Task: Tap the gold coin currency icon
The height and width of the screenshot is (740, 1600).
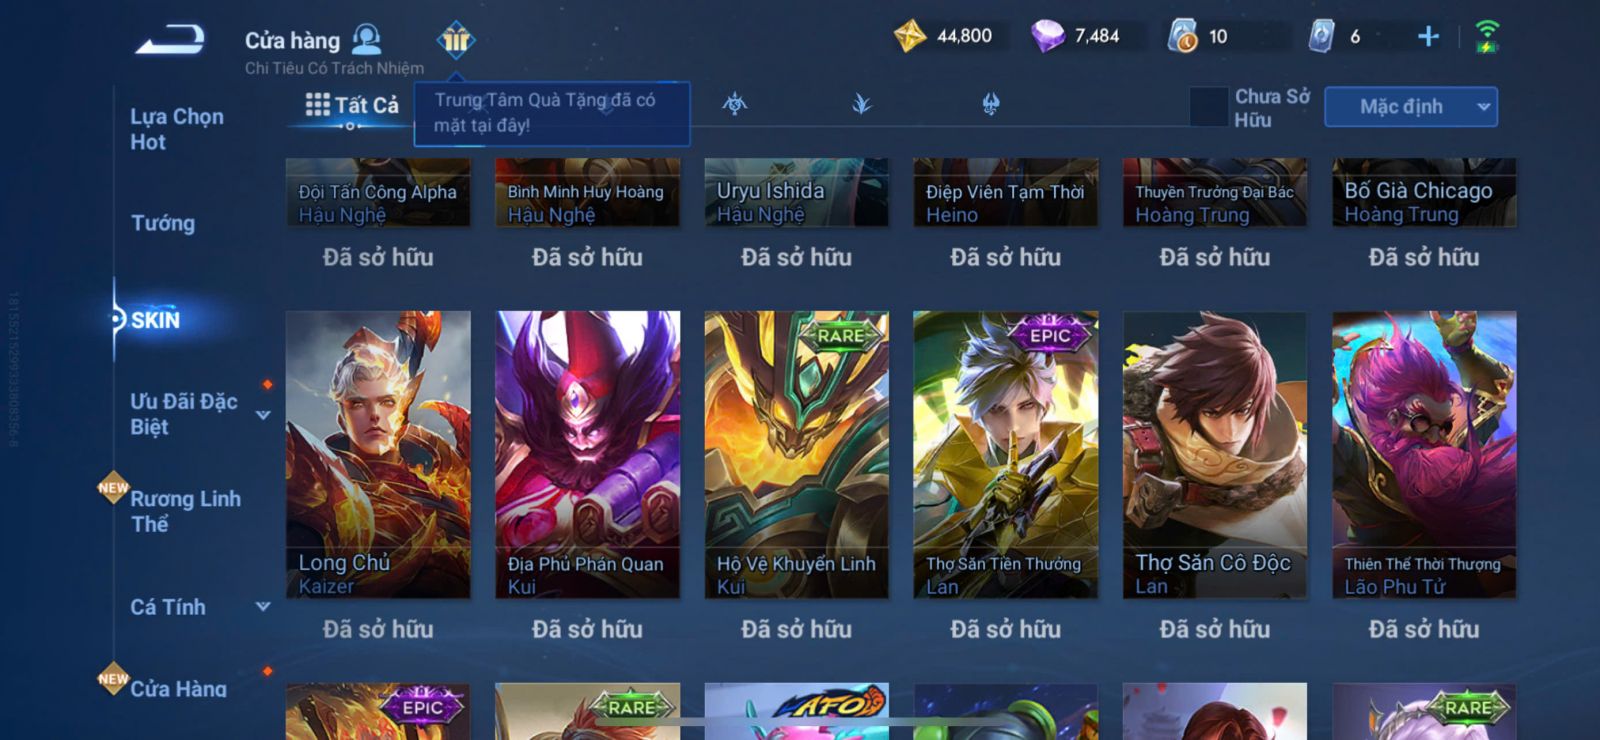Action: click(x=910, y=37)
